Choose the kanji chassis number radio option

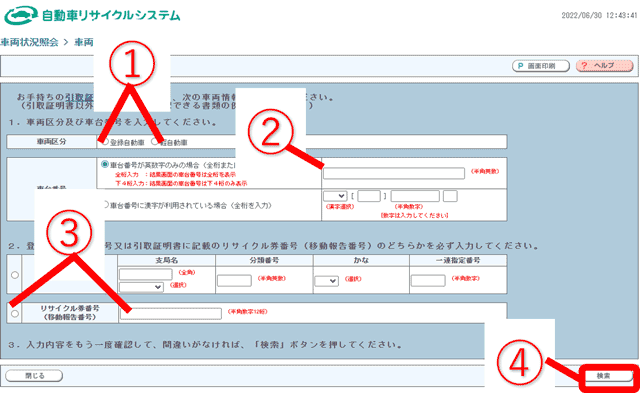tap(105, 204)
